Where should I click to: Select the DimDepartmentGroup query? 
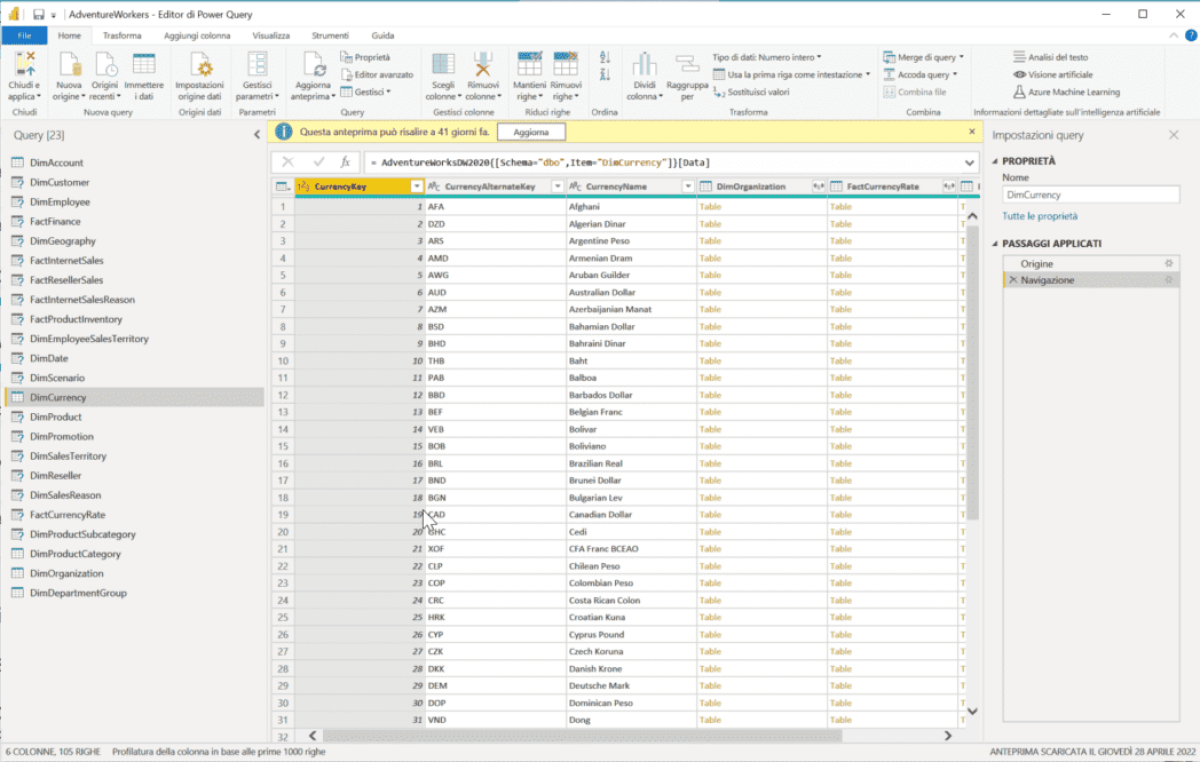135,593
